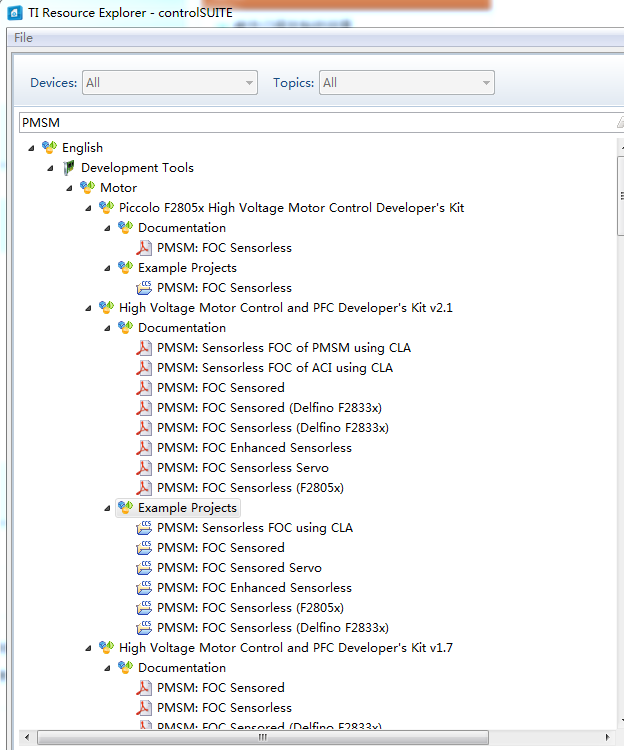Viewport: 624px width, 750px height.
Task: Click CCS icon for v2.1 FOC Sensored project
Action: coord(144,548)
